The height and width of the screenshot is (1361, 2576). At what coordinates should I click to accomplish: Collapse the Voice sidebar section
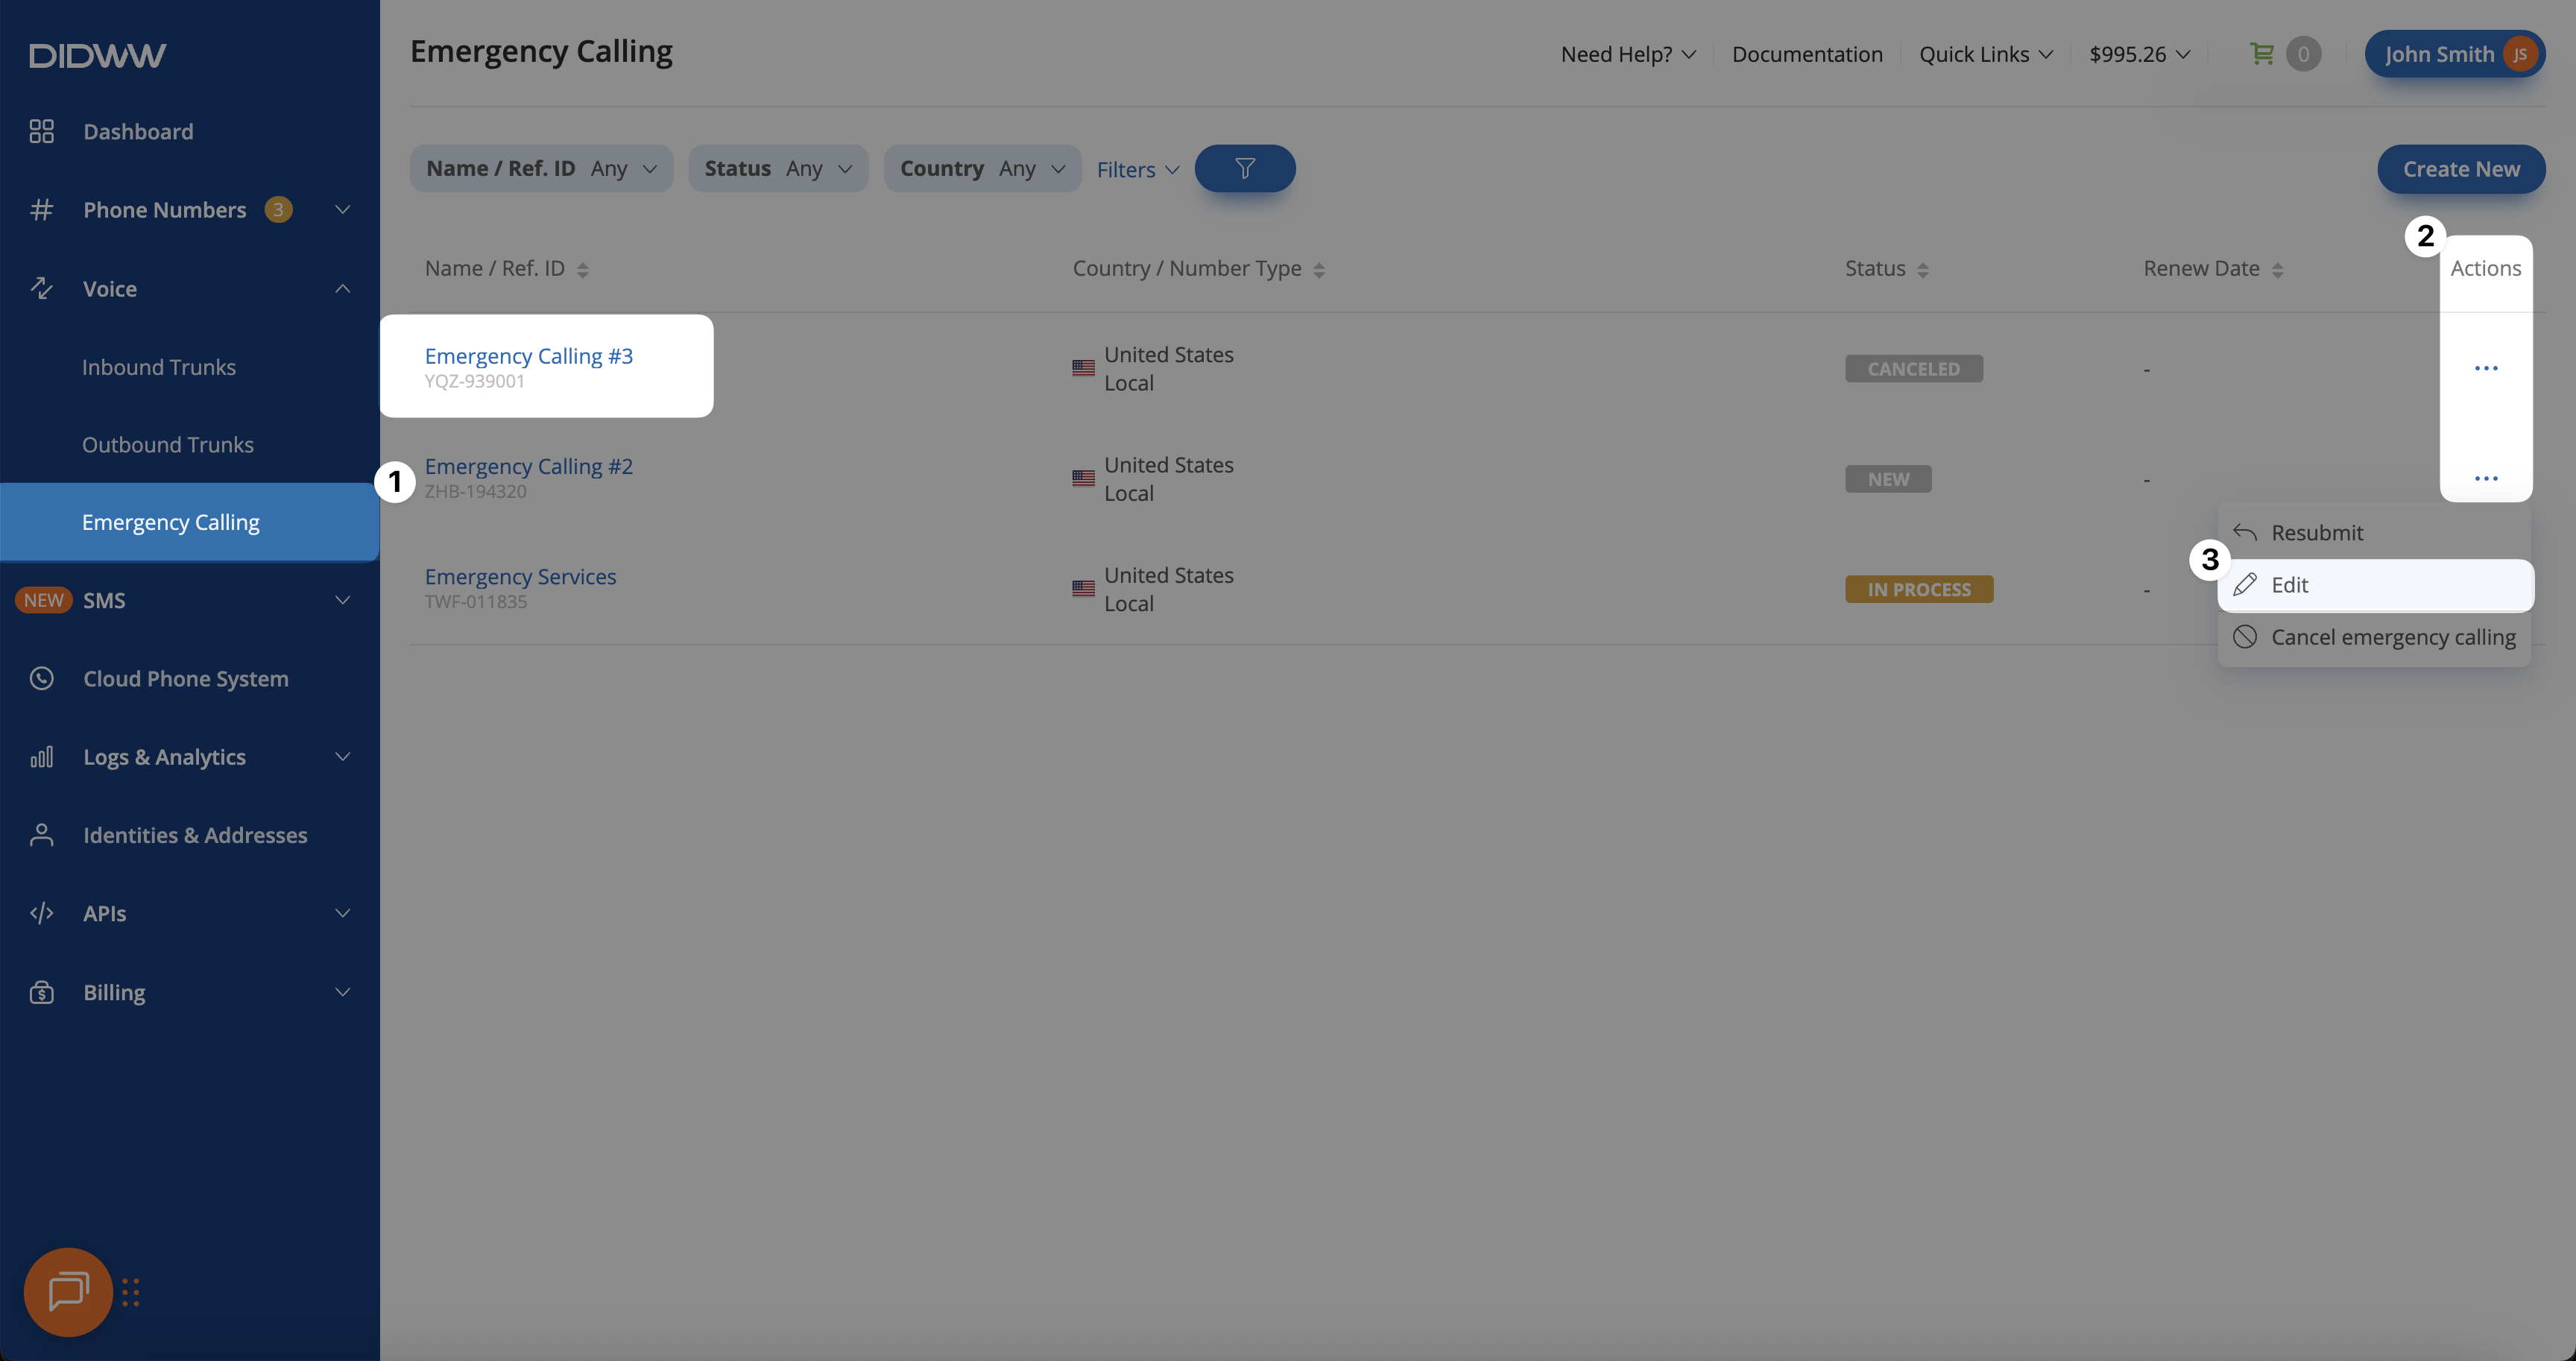342,289
